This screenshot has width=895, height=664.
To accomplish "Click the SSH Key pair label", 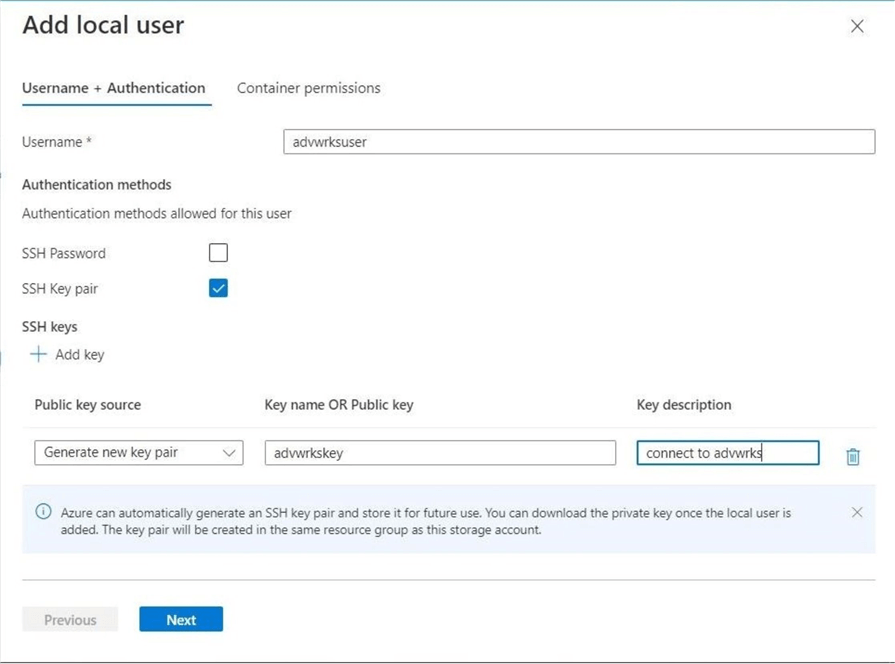I will 60,289.
